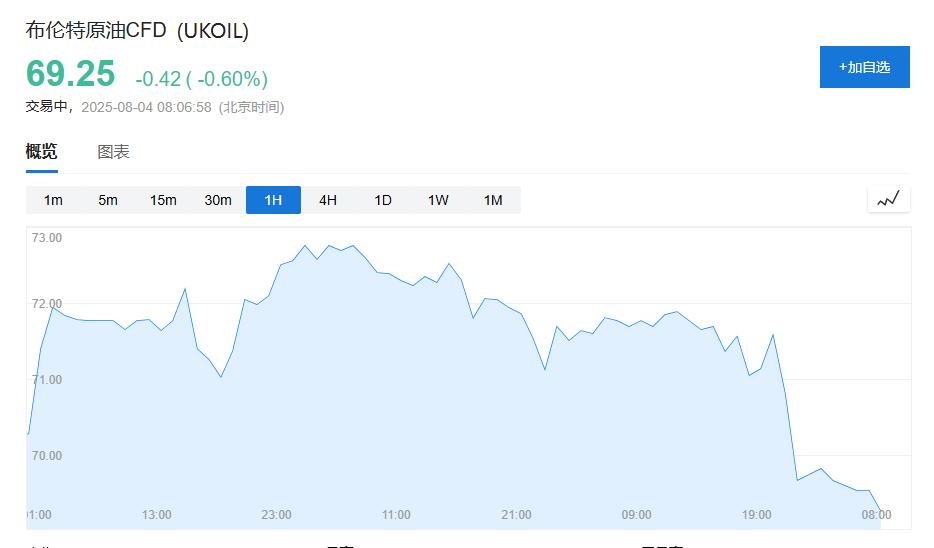Click the chart type line icon

888,199
